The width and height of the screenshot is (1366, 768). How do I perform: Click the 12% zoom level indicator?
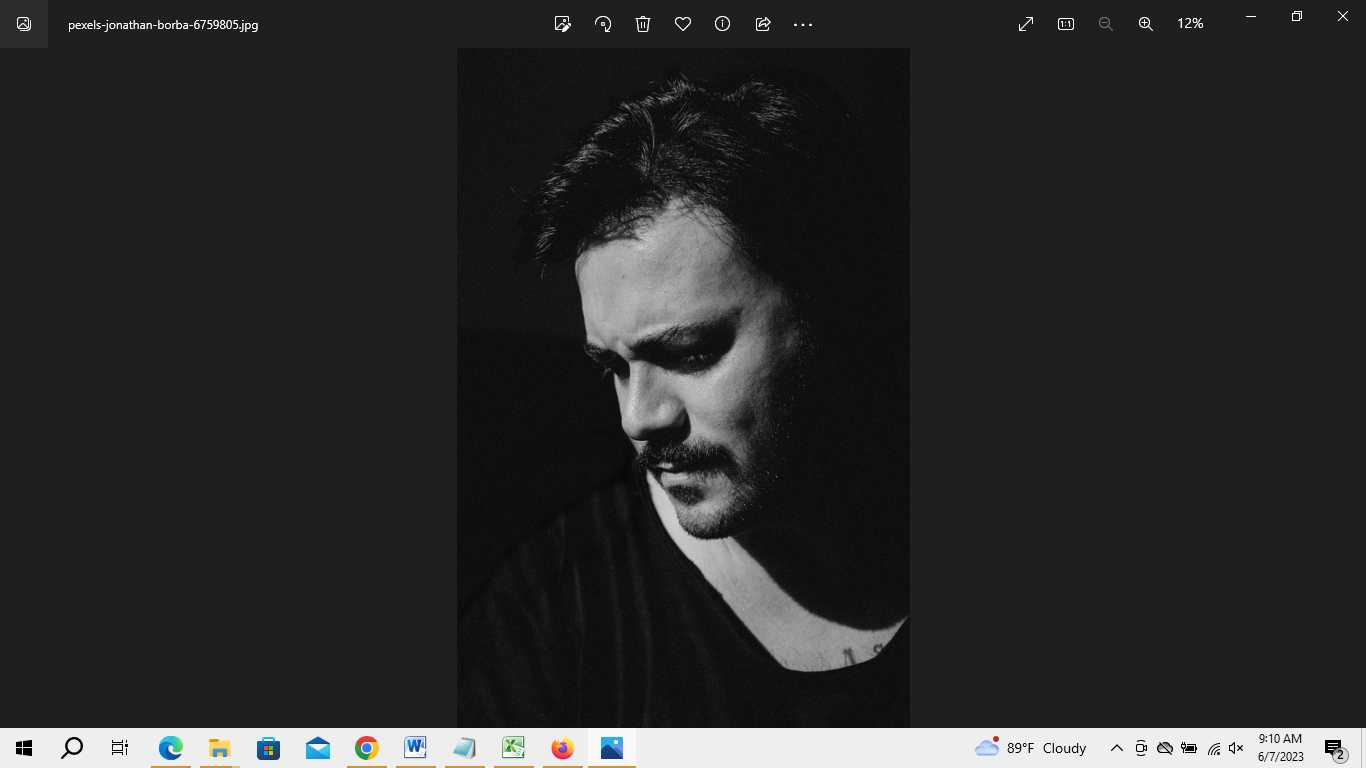click(1190, 24)
